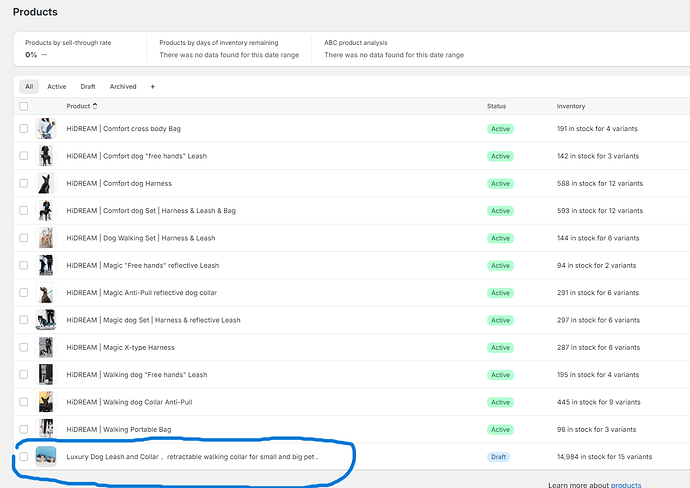Switch to the Draft tab

click(88, 87)
